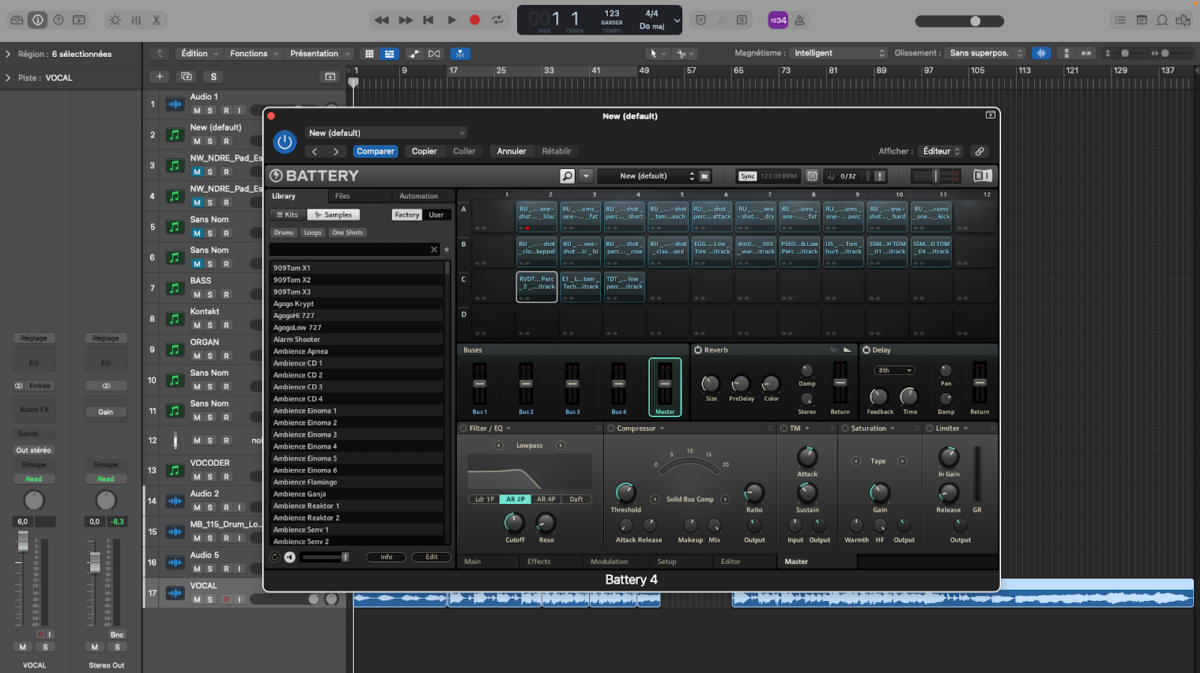1200x673 pixels.
Task: Select the Ambience Flamingo sample
Action: pyautogui.click(x=358, y=482)
